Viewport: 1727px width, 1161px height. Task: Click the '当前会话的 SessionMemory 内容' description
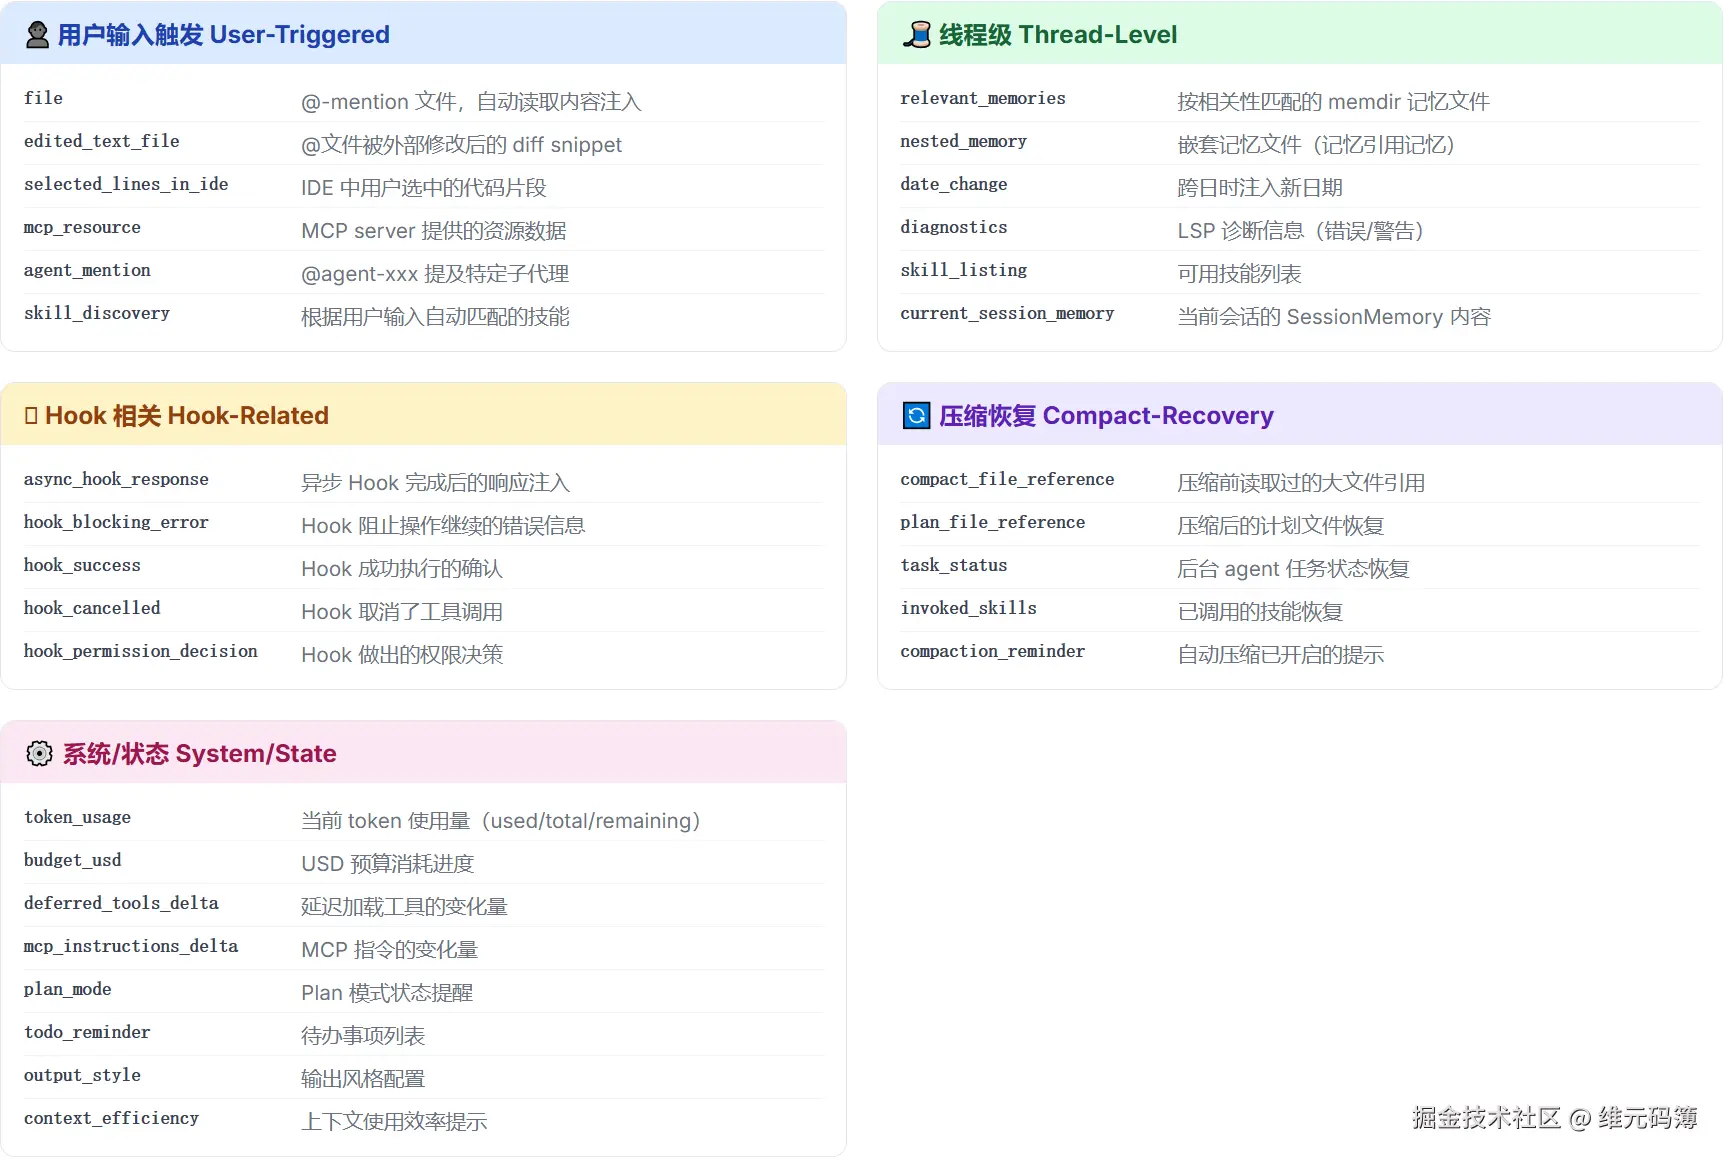click(x=1334, y=317)
